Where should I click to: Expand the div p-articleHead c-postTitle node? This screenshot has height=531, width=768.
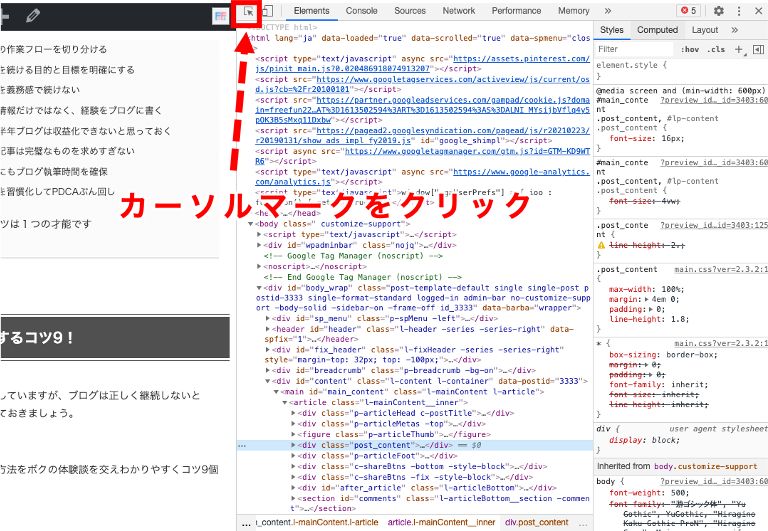[x=293, y=413]
